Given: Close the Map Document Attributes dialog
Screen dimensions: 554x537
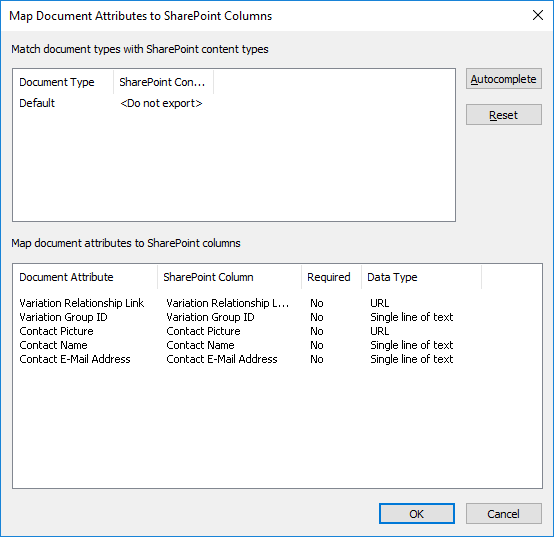Looking at the screenshot, I should click(x=538, y=15).
